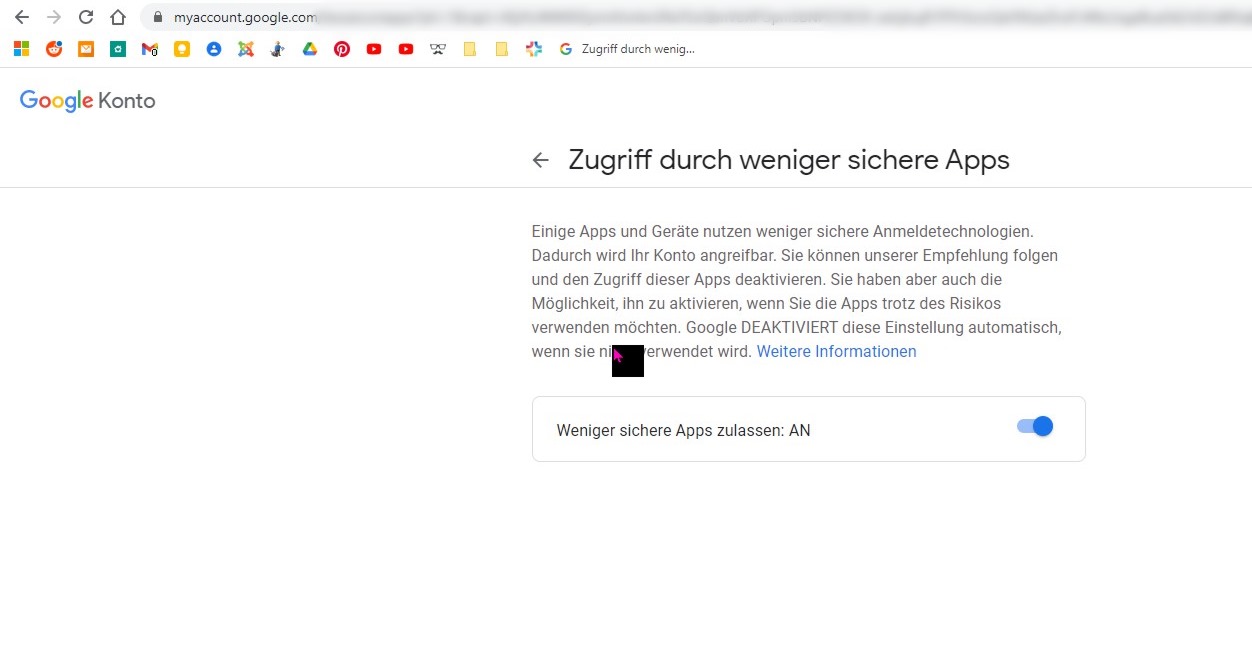Open the first YouTube bookmark
The image size is (1252, 671).
[374, 49]
